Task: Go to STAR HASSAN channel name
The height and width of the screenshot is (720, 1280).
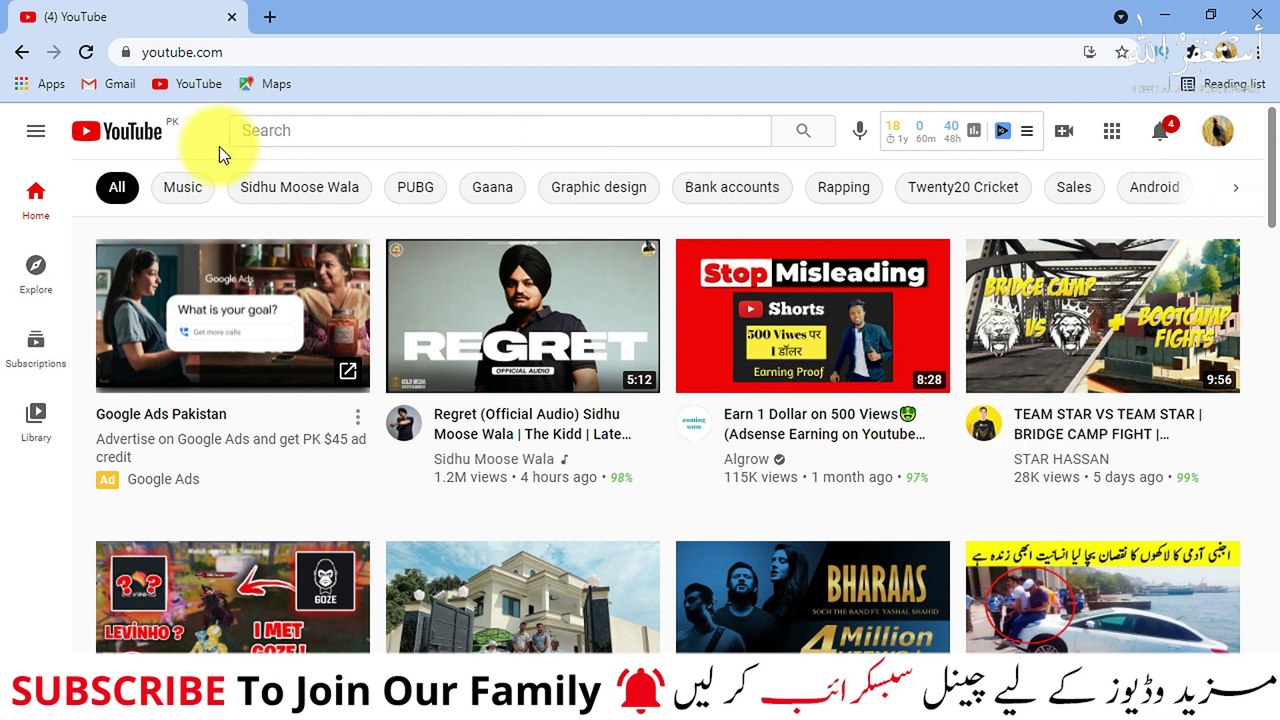Action: pyautogui.click(x=1061, y=459)
